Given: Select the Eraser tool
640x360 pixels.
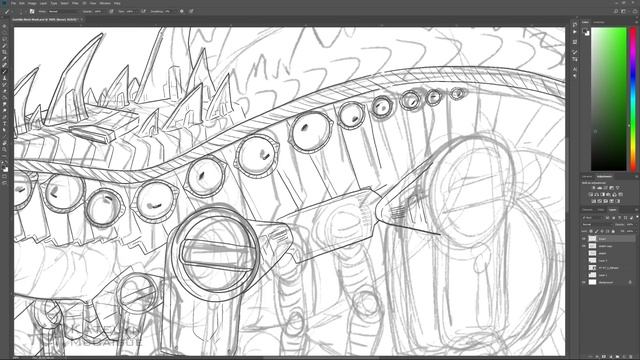Looking at the screenshot, I should coord(4,91).
